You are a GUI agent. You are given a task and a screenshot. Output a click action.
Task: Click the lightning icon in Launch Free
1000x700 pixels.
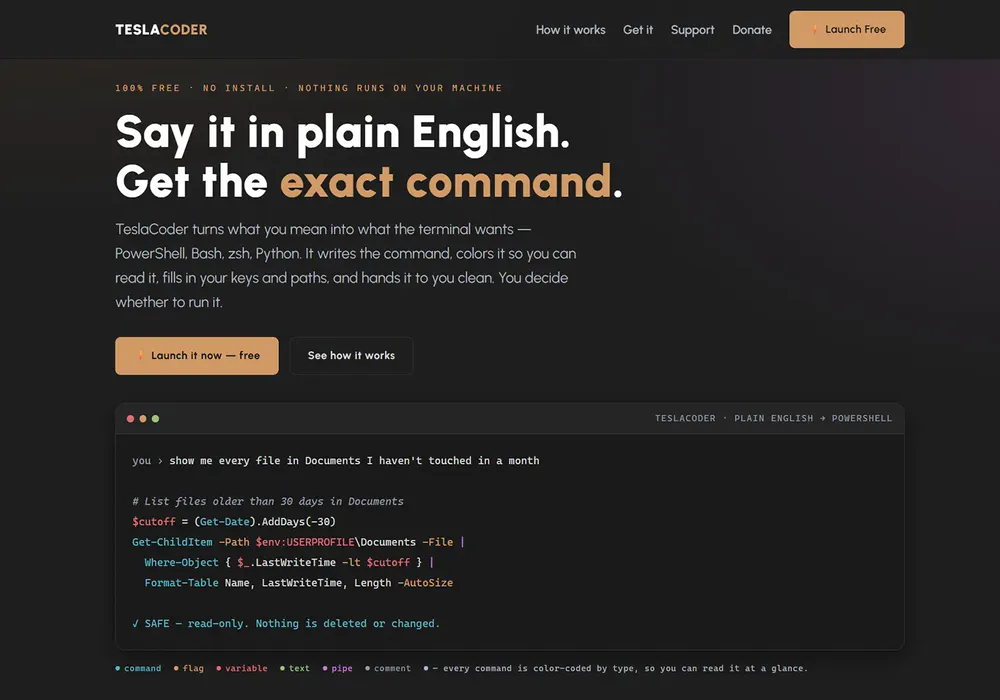pos(814,29)
